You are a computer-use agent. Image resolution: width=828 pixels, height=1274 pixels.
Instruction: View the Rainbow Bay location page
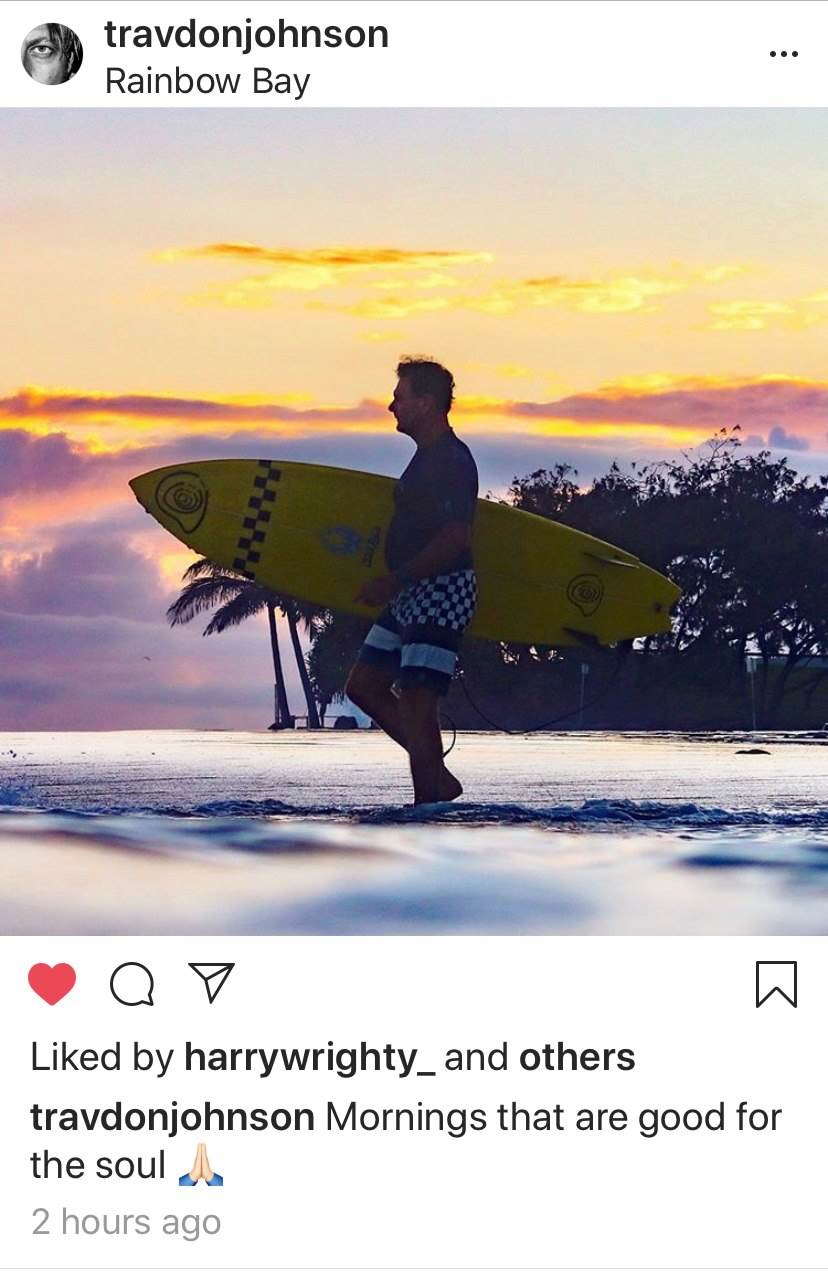click(207, 81)
